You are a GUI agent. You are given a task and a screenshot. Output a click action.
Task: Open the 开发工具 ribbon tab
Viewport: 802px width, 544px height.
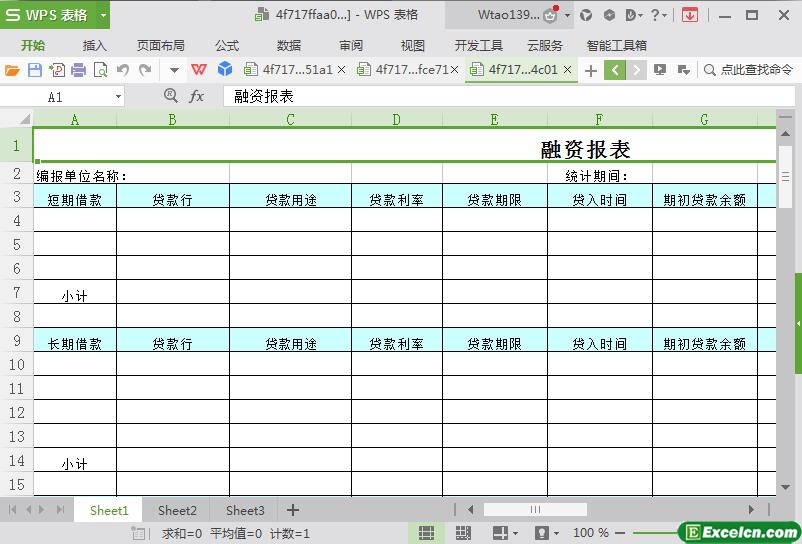coord(479,46)
